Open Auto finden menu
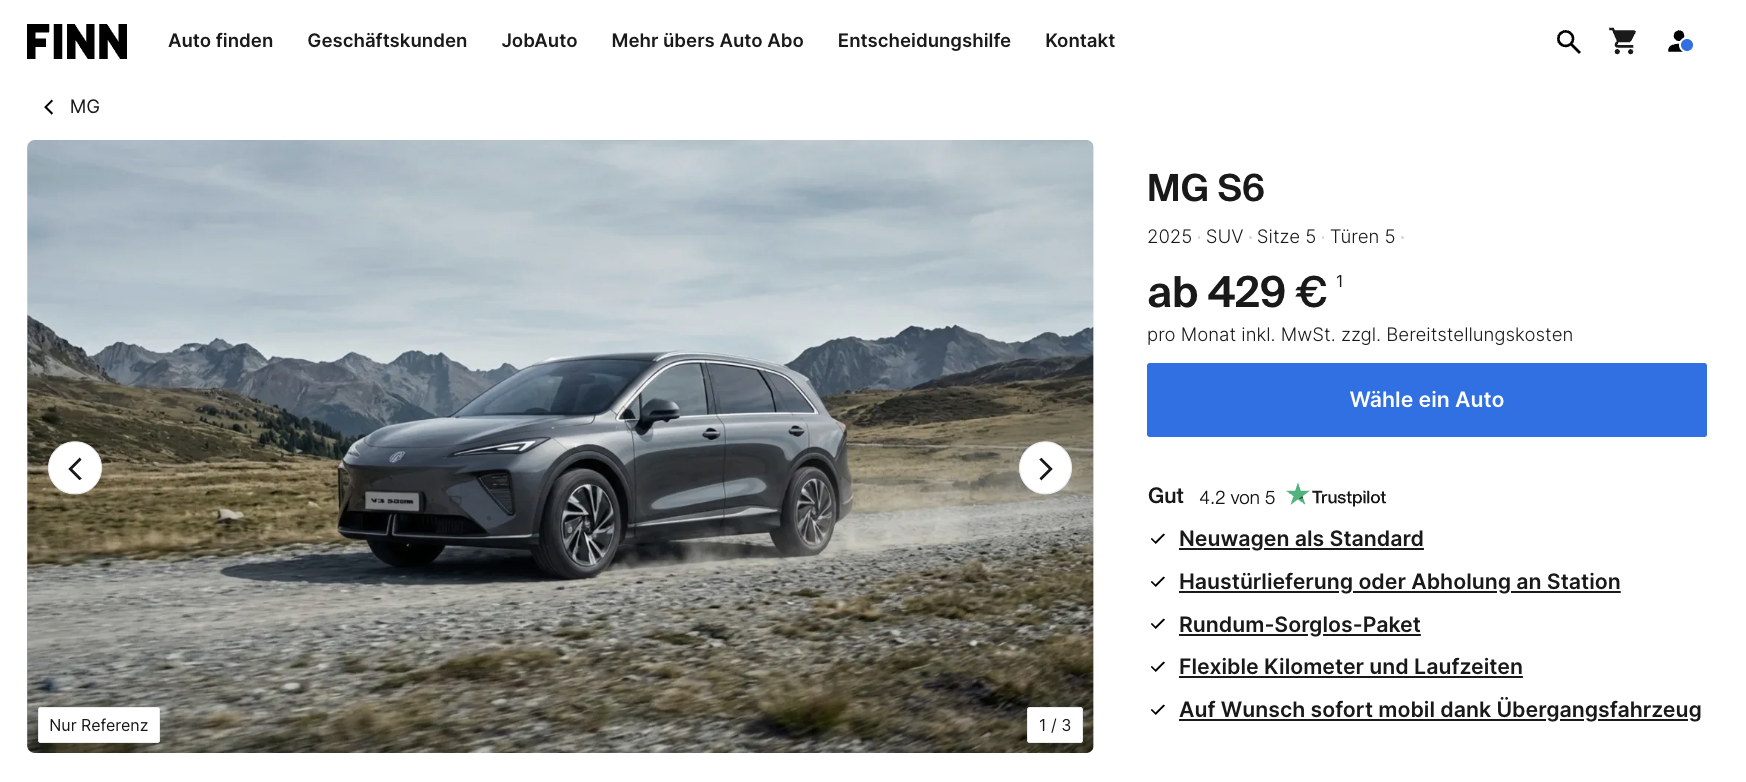1746x782 pixels. click(x=221, y=41)
